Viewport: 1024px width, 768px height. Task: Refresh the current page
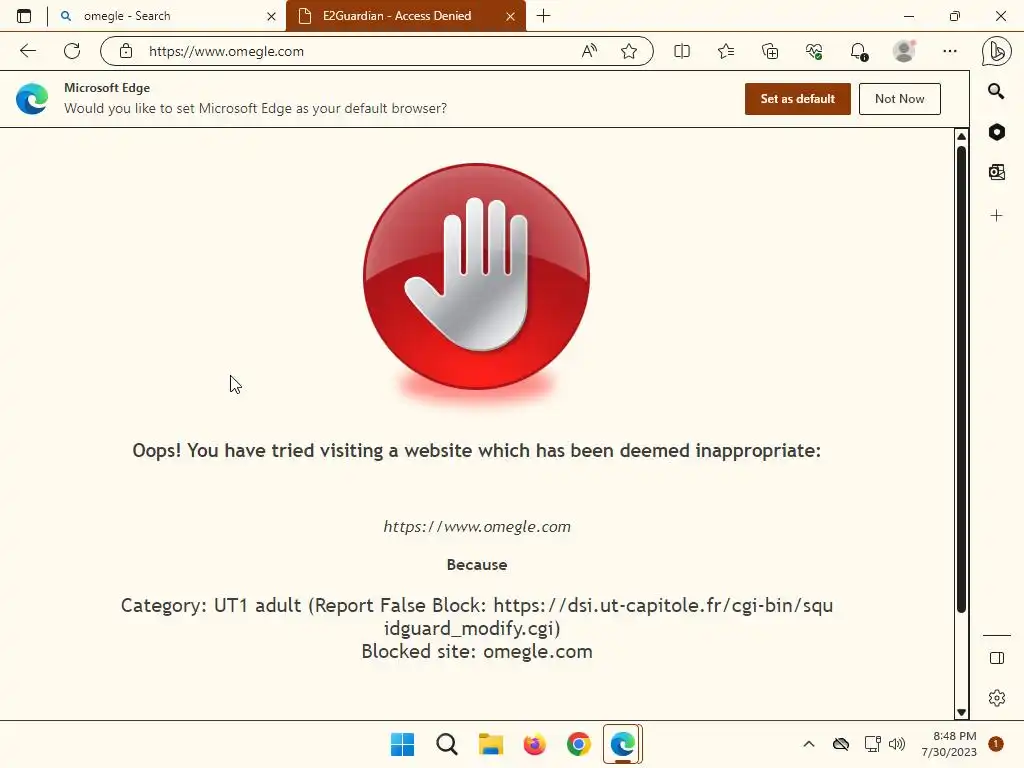click(72, 51)
